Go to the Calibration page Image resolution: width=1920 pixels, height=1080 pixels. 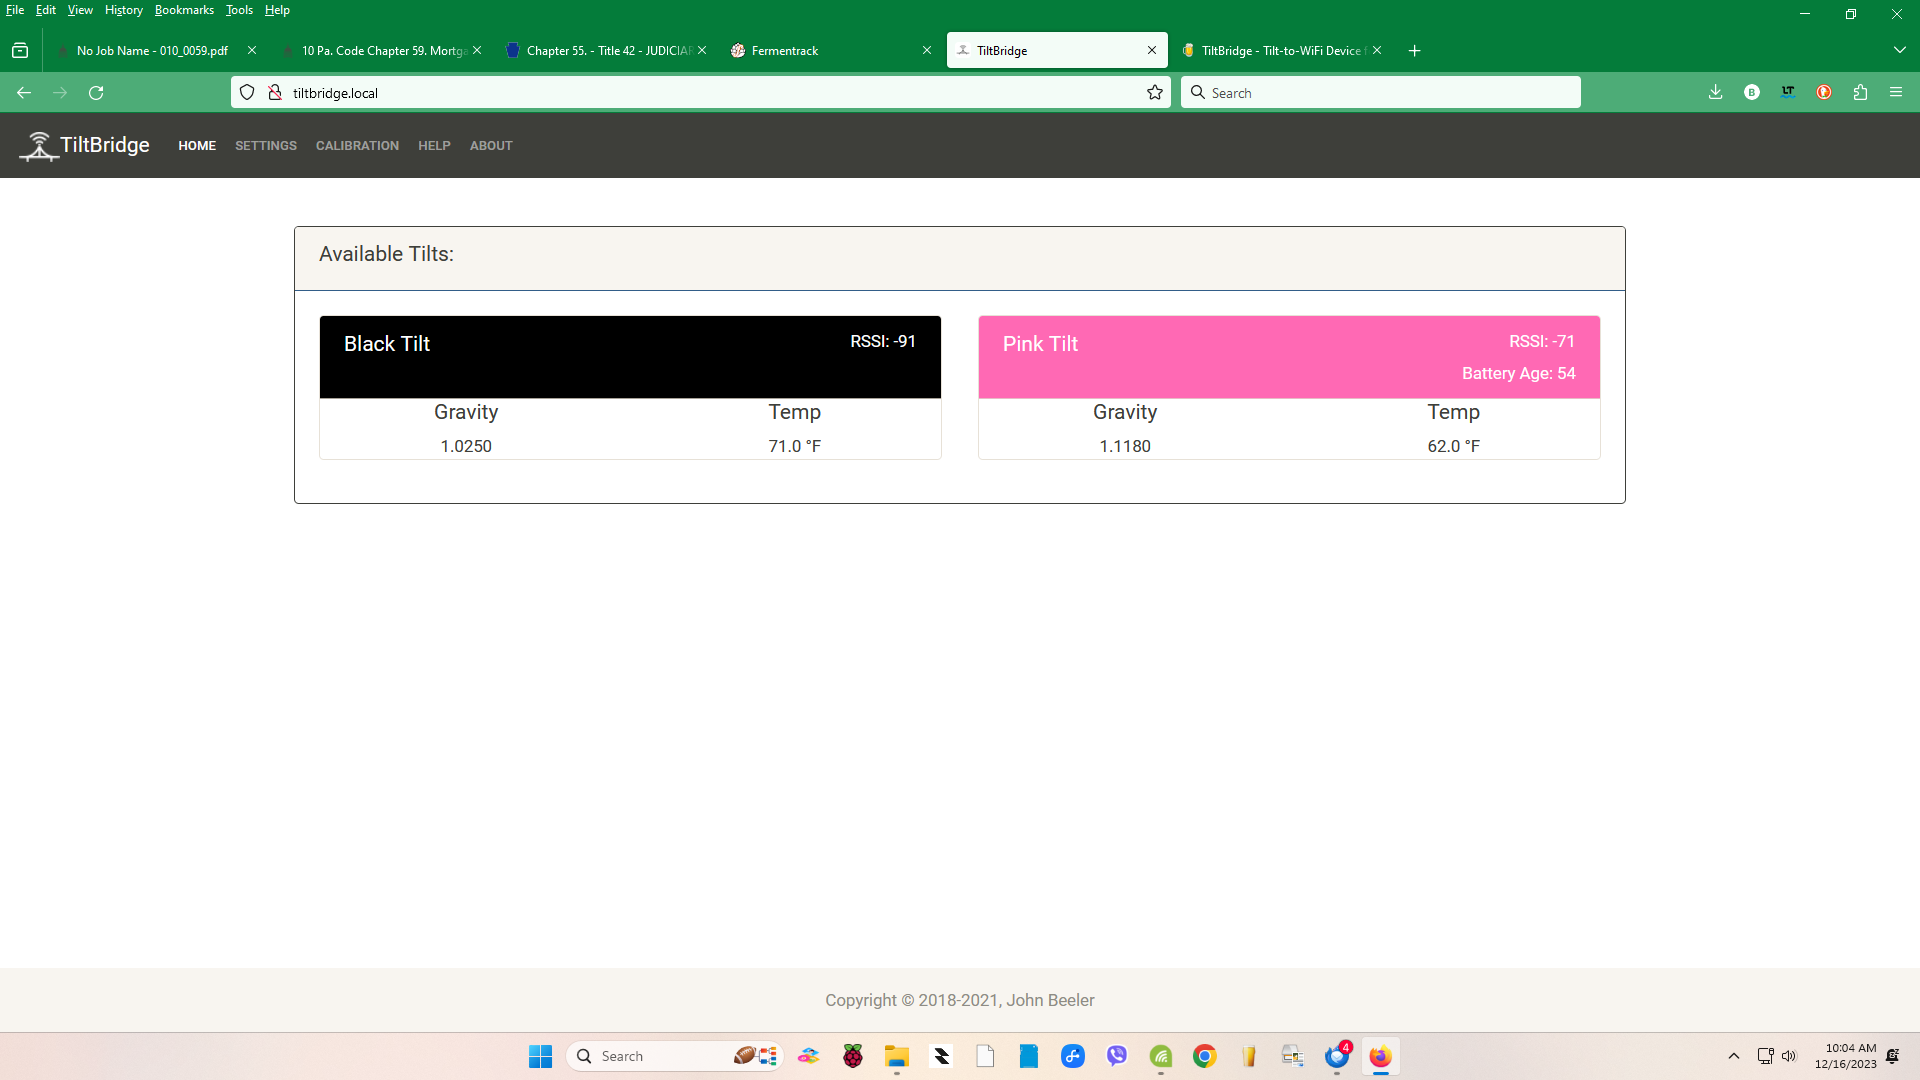tap(357, 146)
